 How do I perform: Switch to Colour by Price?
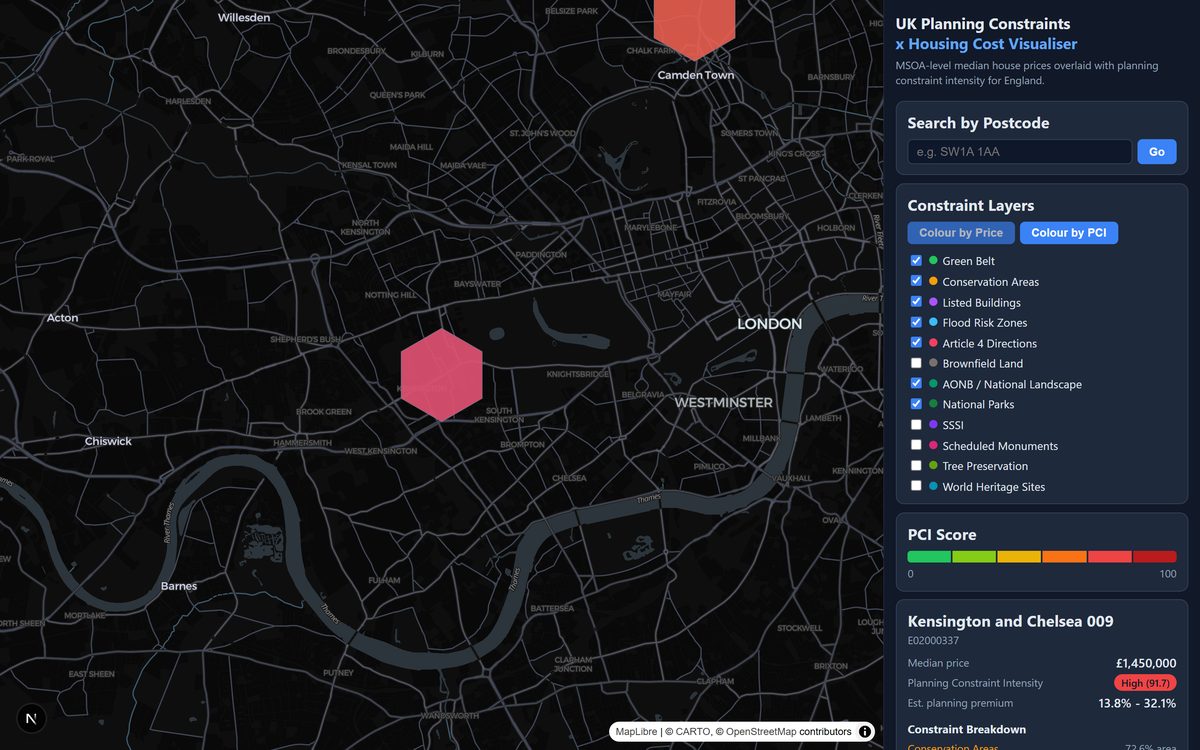pyautogui.click(x=961, y=233)
